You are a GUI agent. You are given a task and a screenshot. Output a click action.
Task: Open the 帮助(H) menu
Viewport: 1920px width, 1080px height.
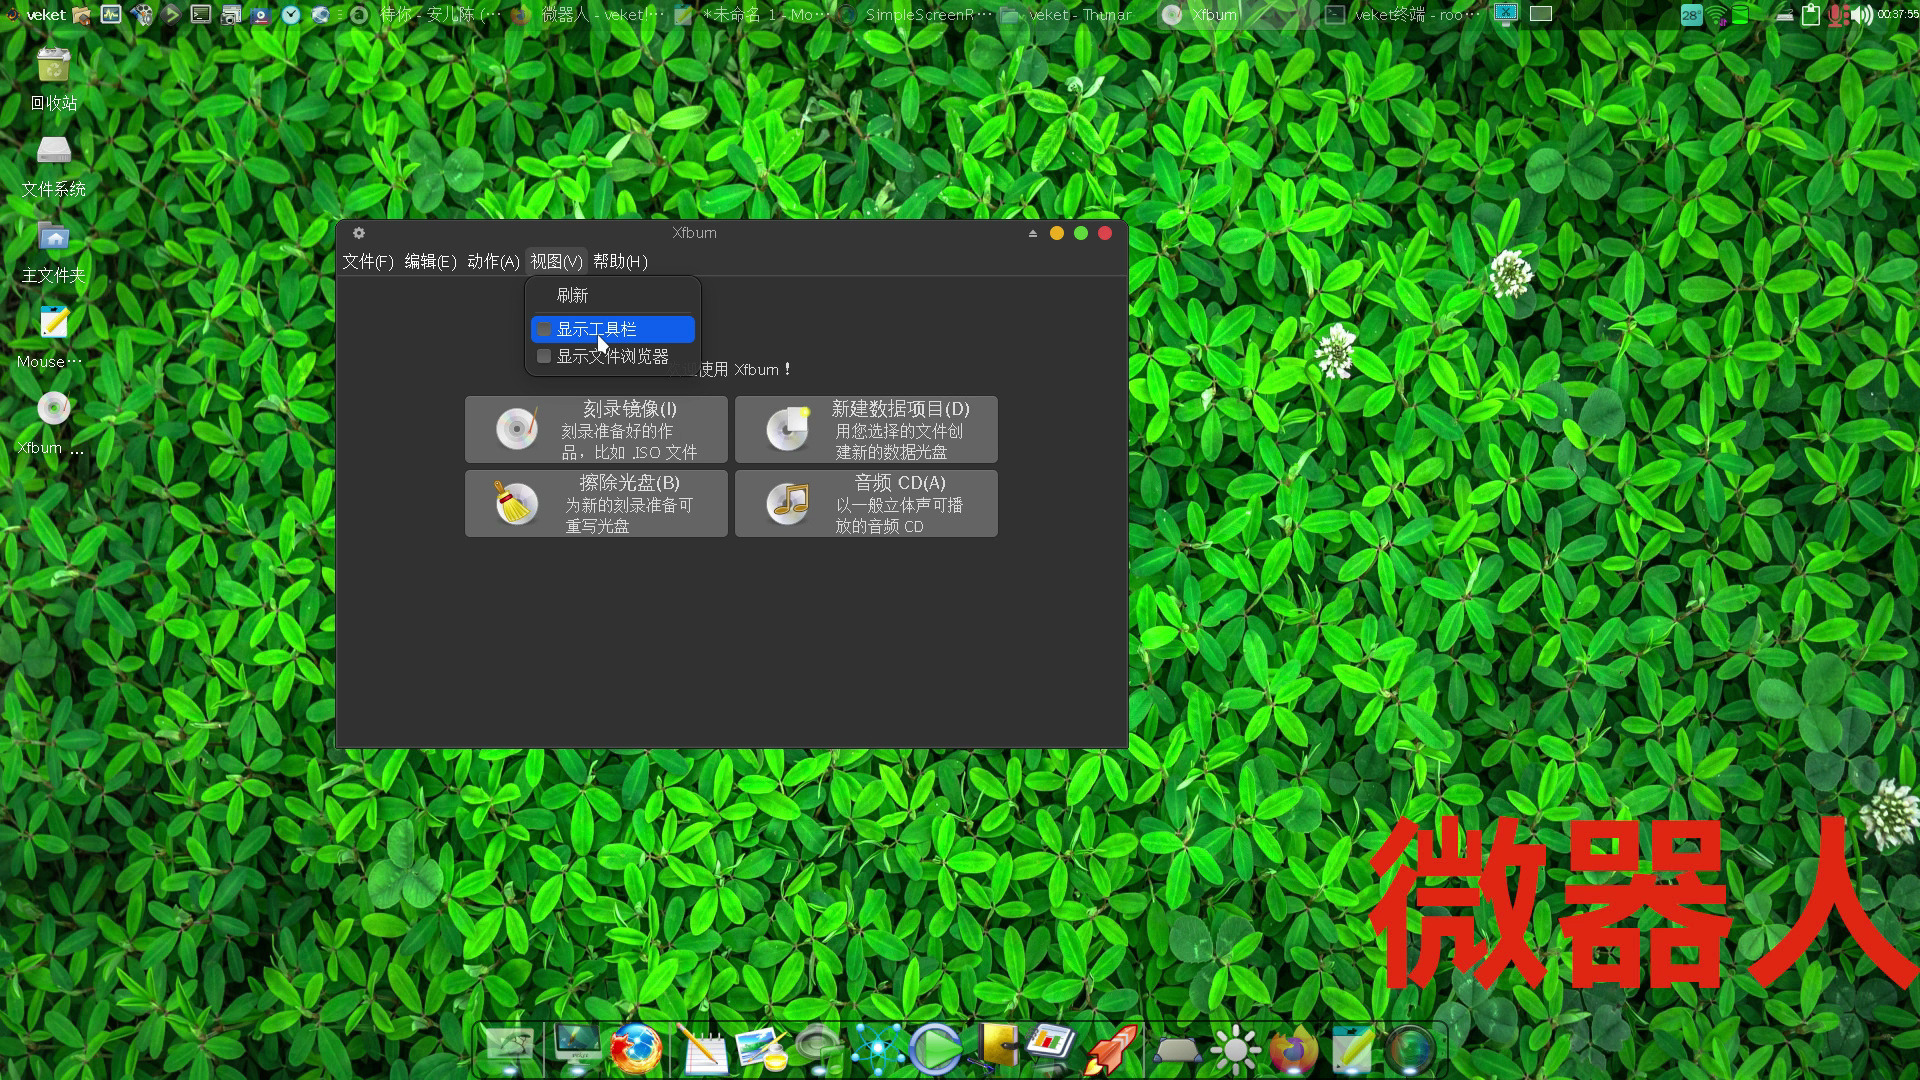[620, 261]
